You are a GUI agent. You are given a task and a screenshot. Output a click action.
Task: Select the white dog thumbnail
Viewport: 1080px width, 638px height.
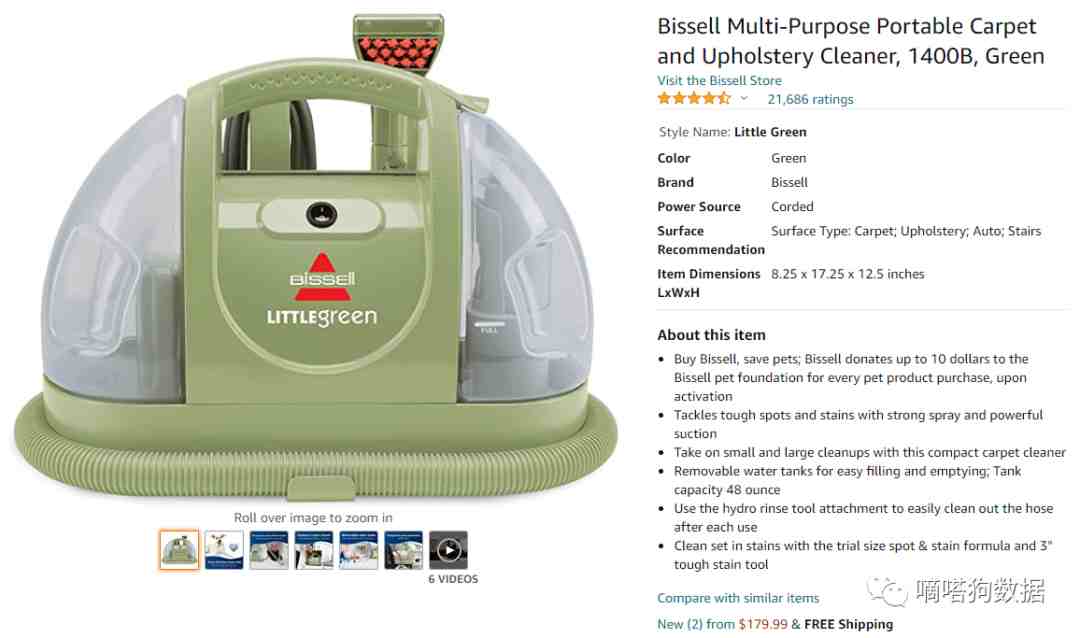224,550
